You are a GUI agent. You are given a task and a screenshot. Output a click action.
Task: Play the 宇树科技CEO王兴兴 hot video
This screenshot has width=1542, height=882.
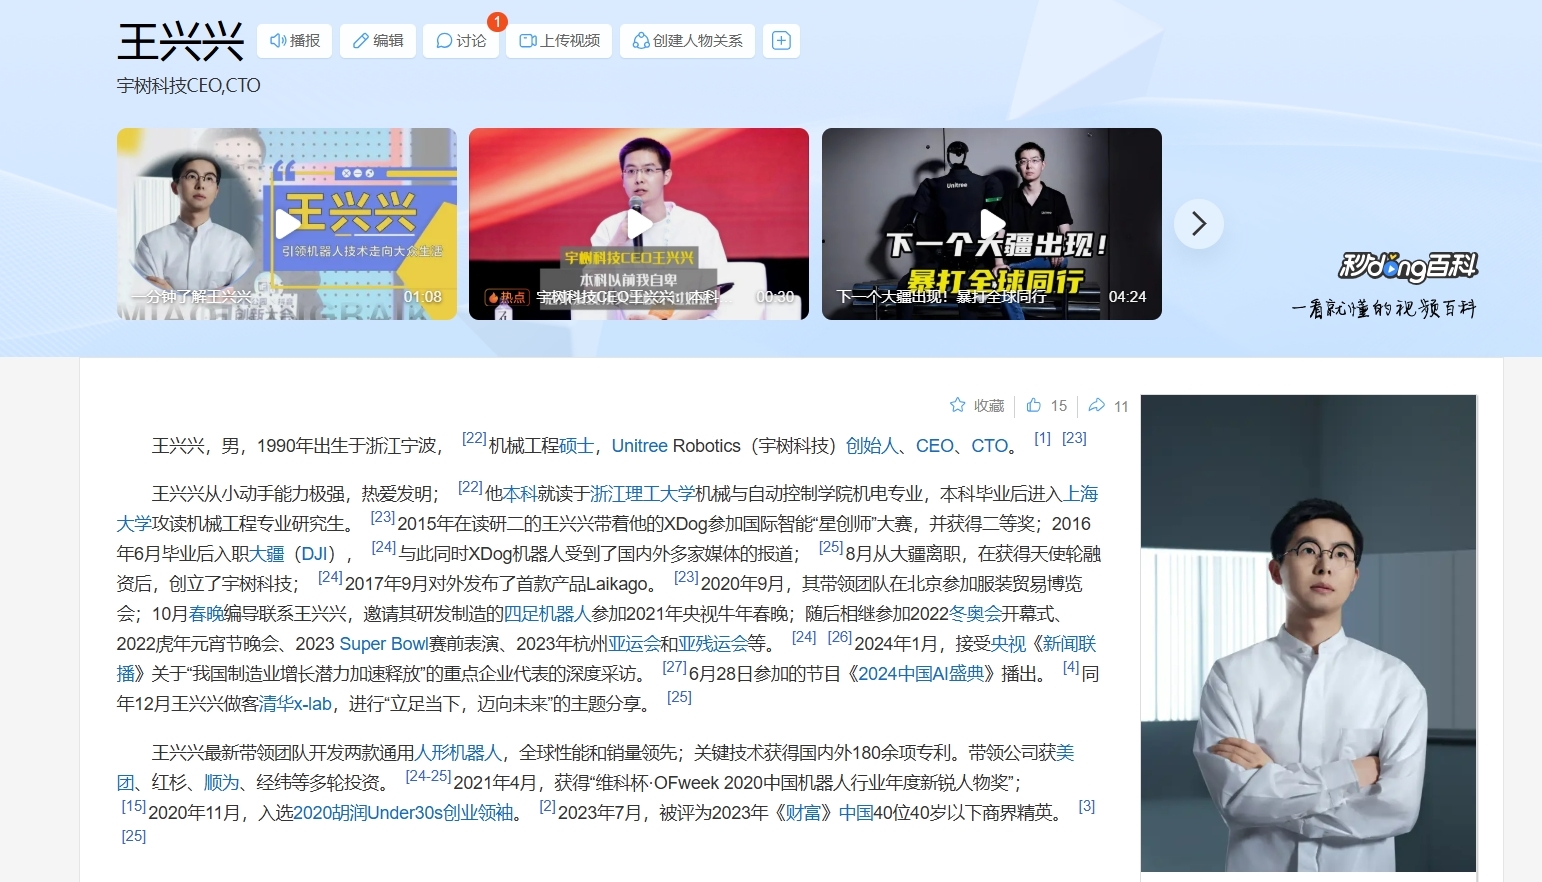[x=639, y=224]
